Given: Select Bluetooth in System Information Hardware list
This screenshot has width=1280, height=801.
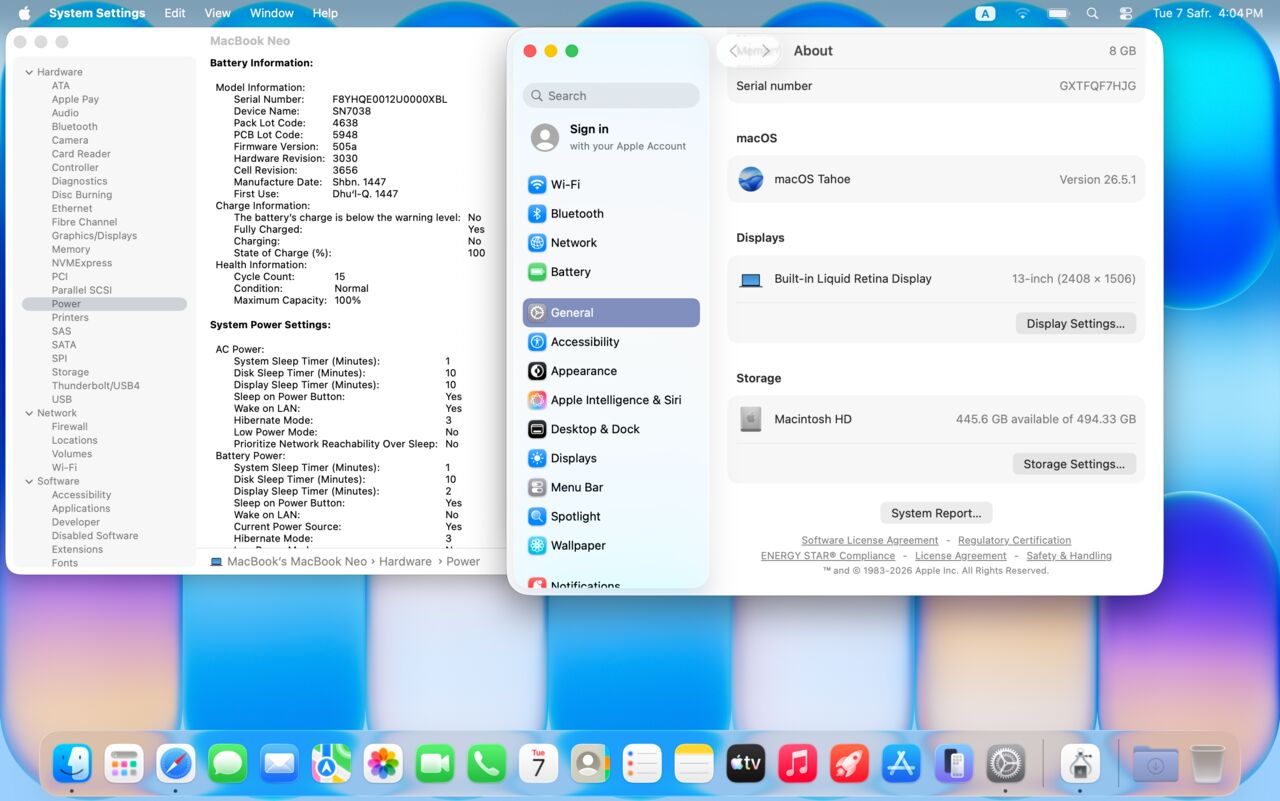Looking at the screenshot, I should point(75,127).
